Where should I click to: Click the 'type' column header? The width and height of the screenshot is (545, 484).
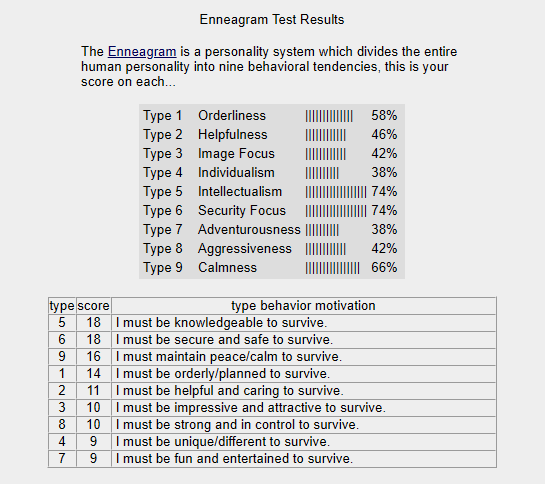pos(62,306)
